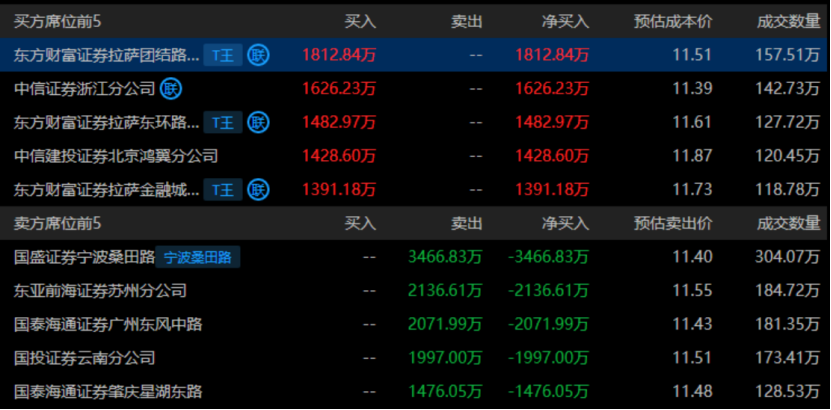
Task: Click 净买入 column header in buyer table
Action: 565,21
